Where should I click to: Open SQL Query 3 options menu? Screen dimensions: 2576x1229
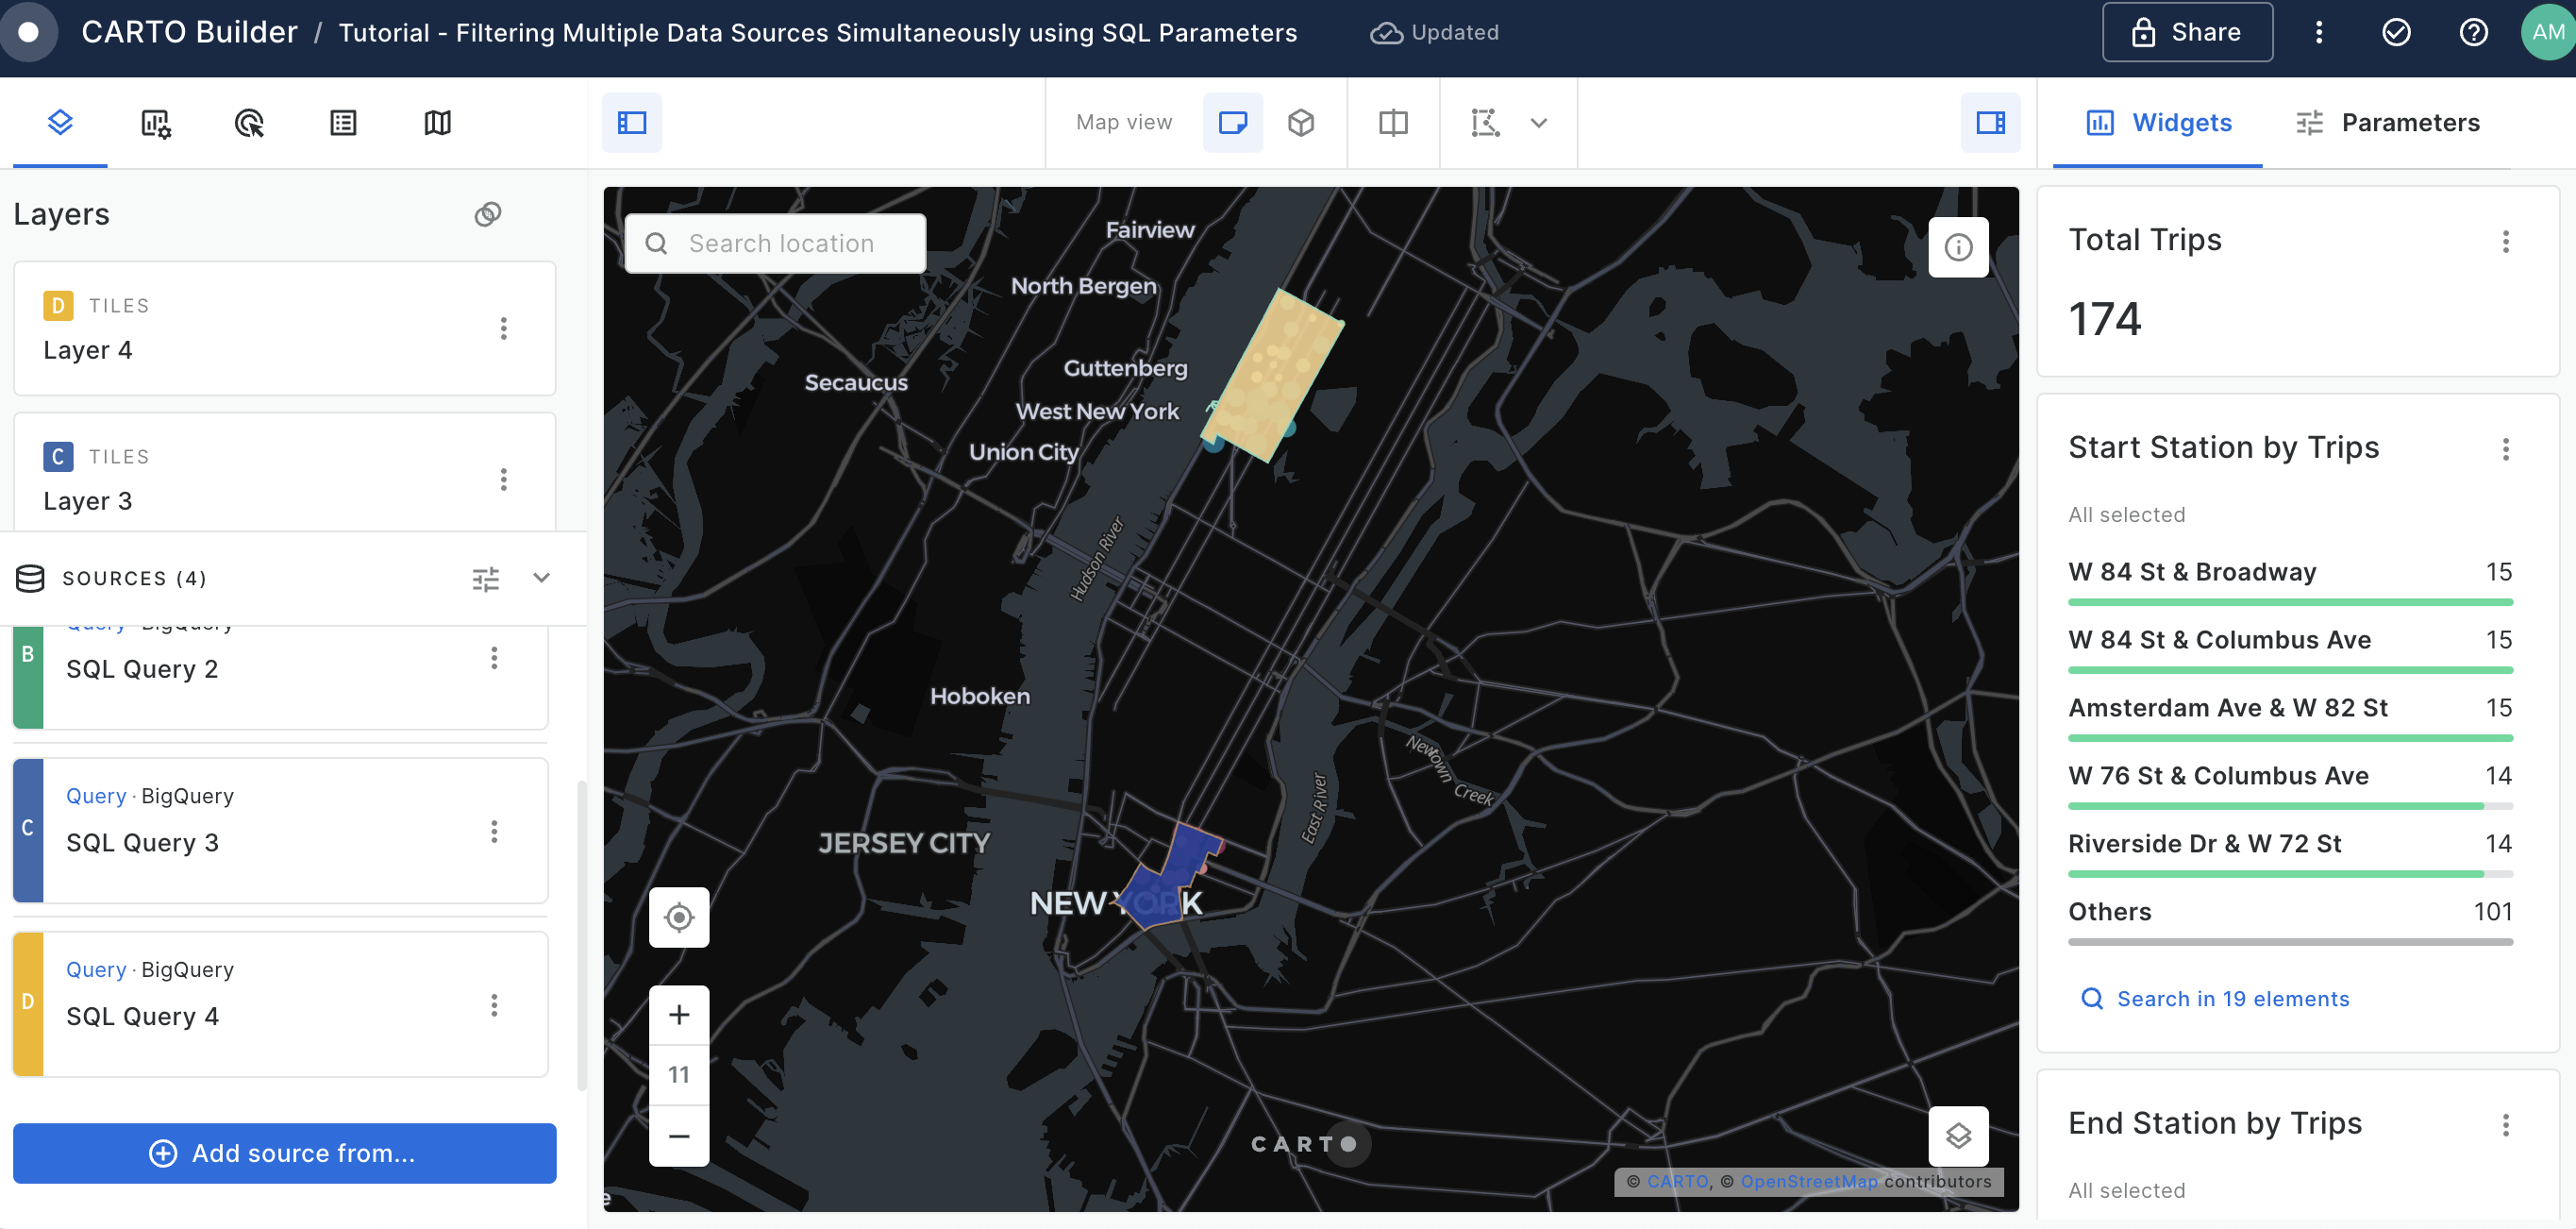493,831
